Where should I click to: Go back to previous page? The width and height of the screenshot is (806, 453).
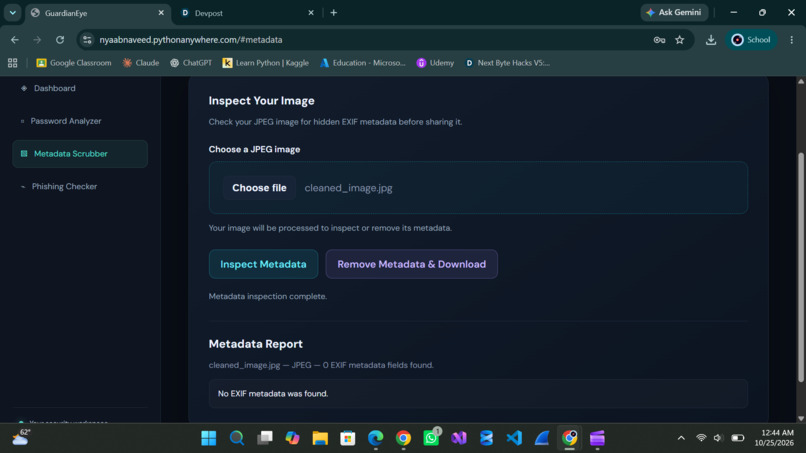15,40
